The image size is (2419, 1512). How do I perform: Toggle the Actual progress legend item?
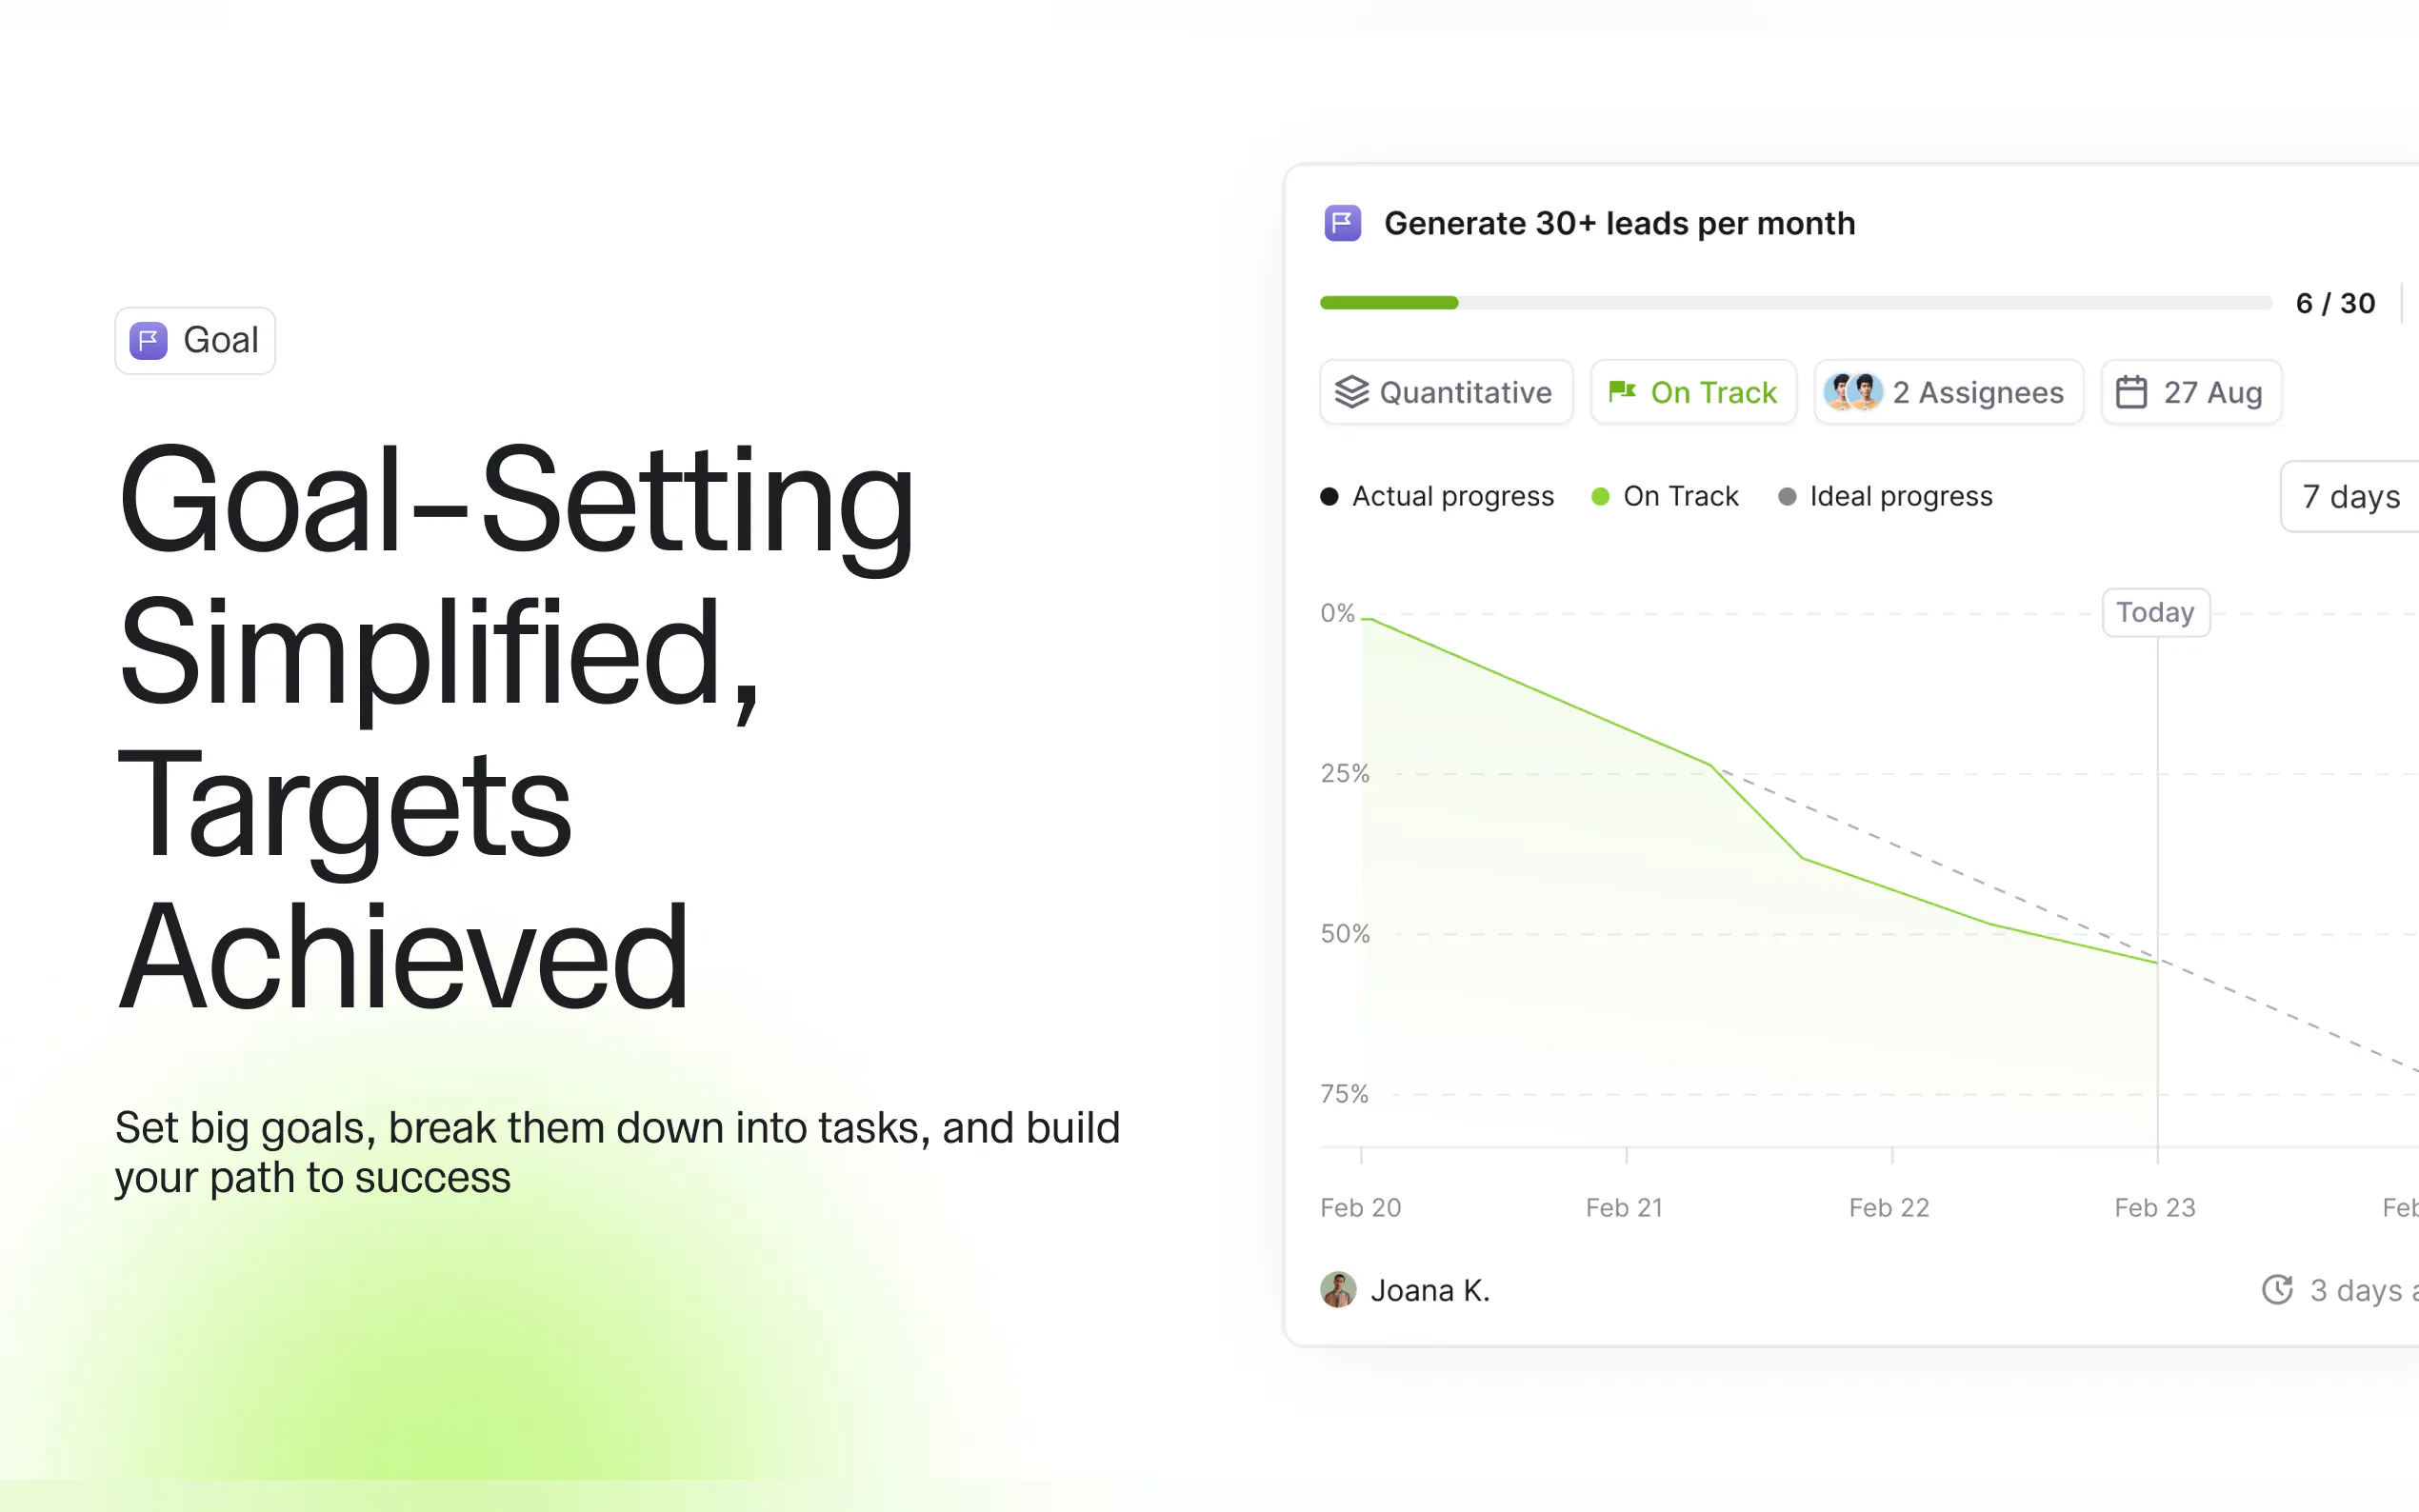click(1438, 496)
